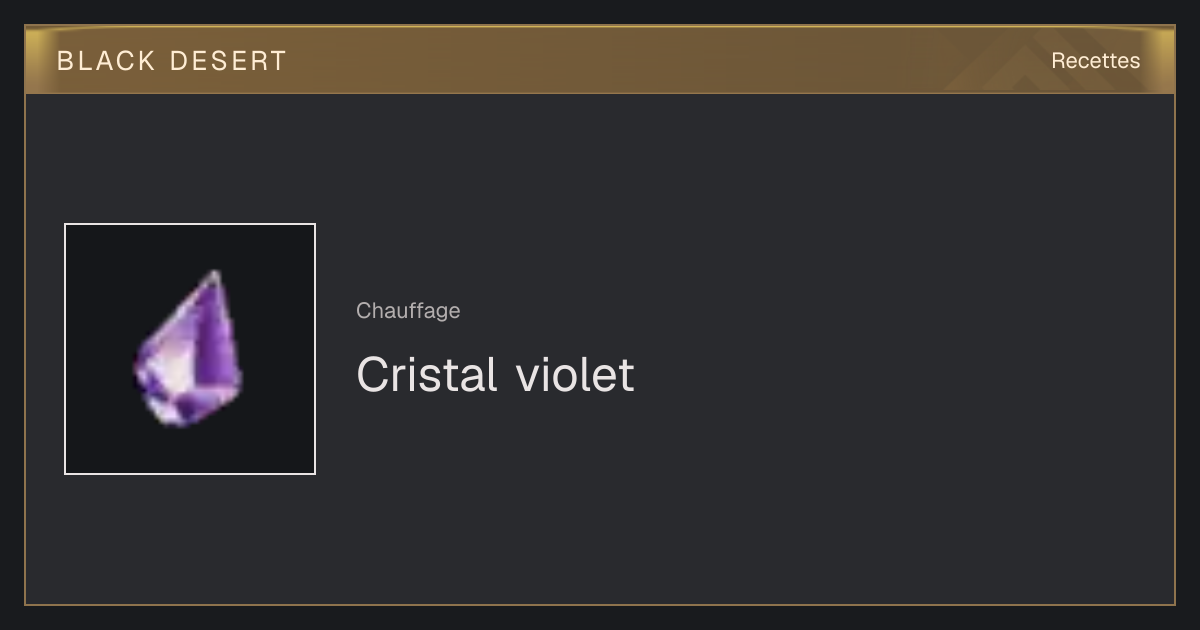Screen dimensions: 1200x630
Task: Click the word DESERT in the banner
Action: coord(228,61)
